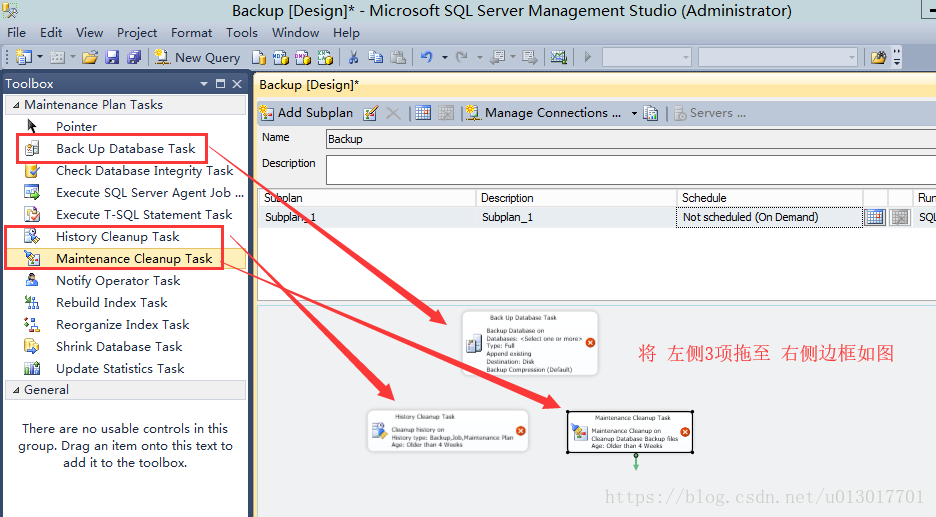Save the plan with the Save icon

tap(112, 57)
